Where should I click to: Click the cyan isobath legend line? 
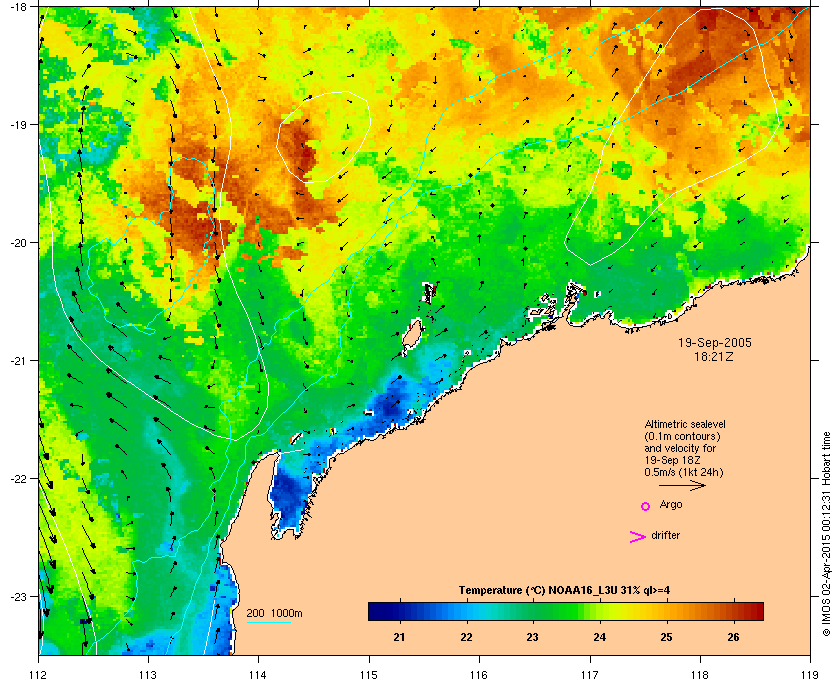point(268,622)
